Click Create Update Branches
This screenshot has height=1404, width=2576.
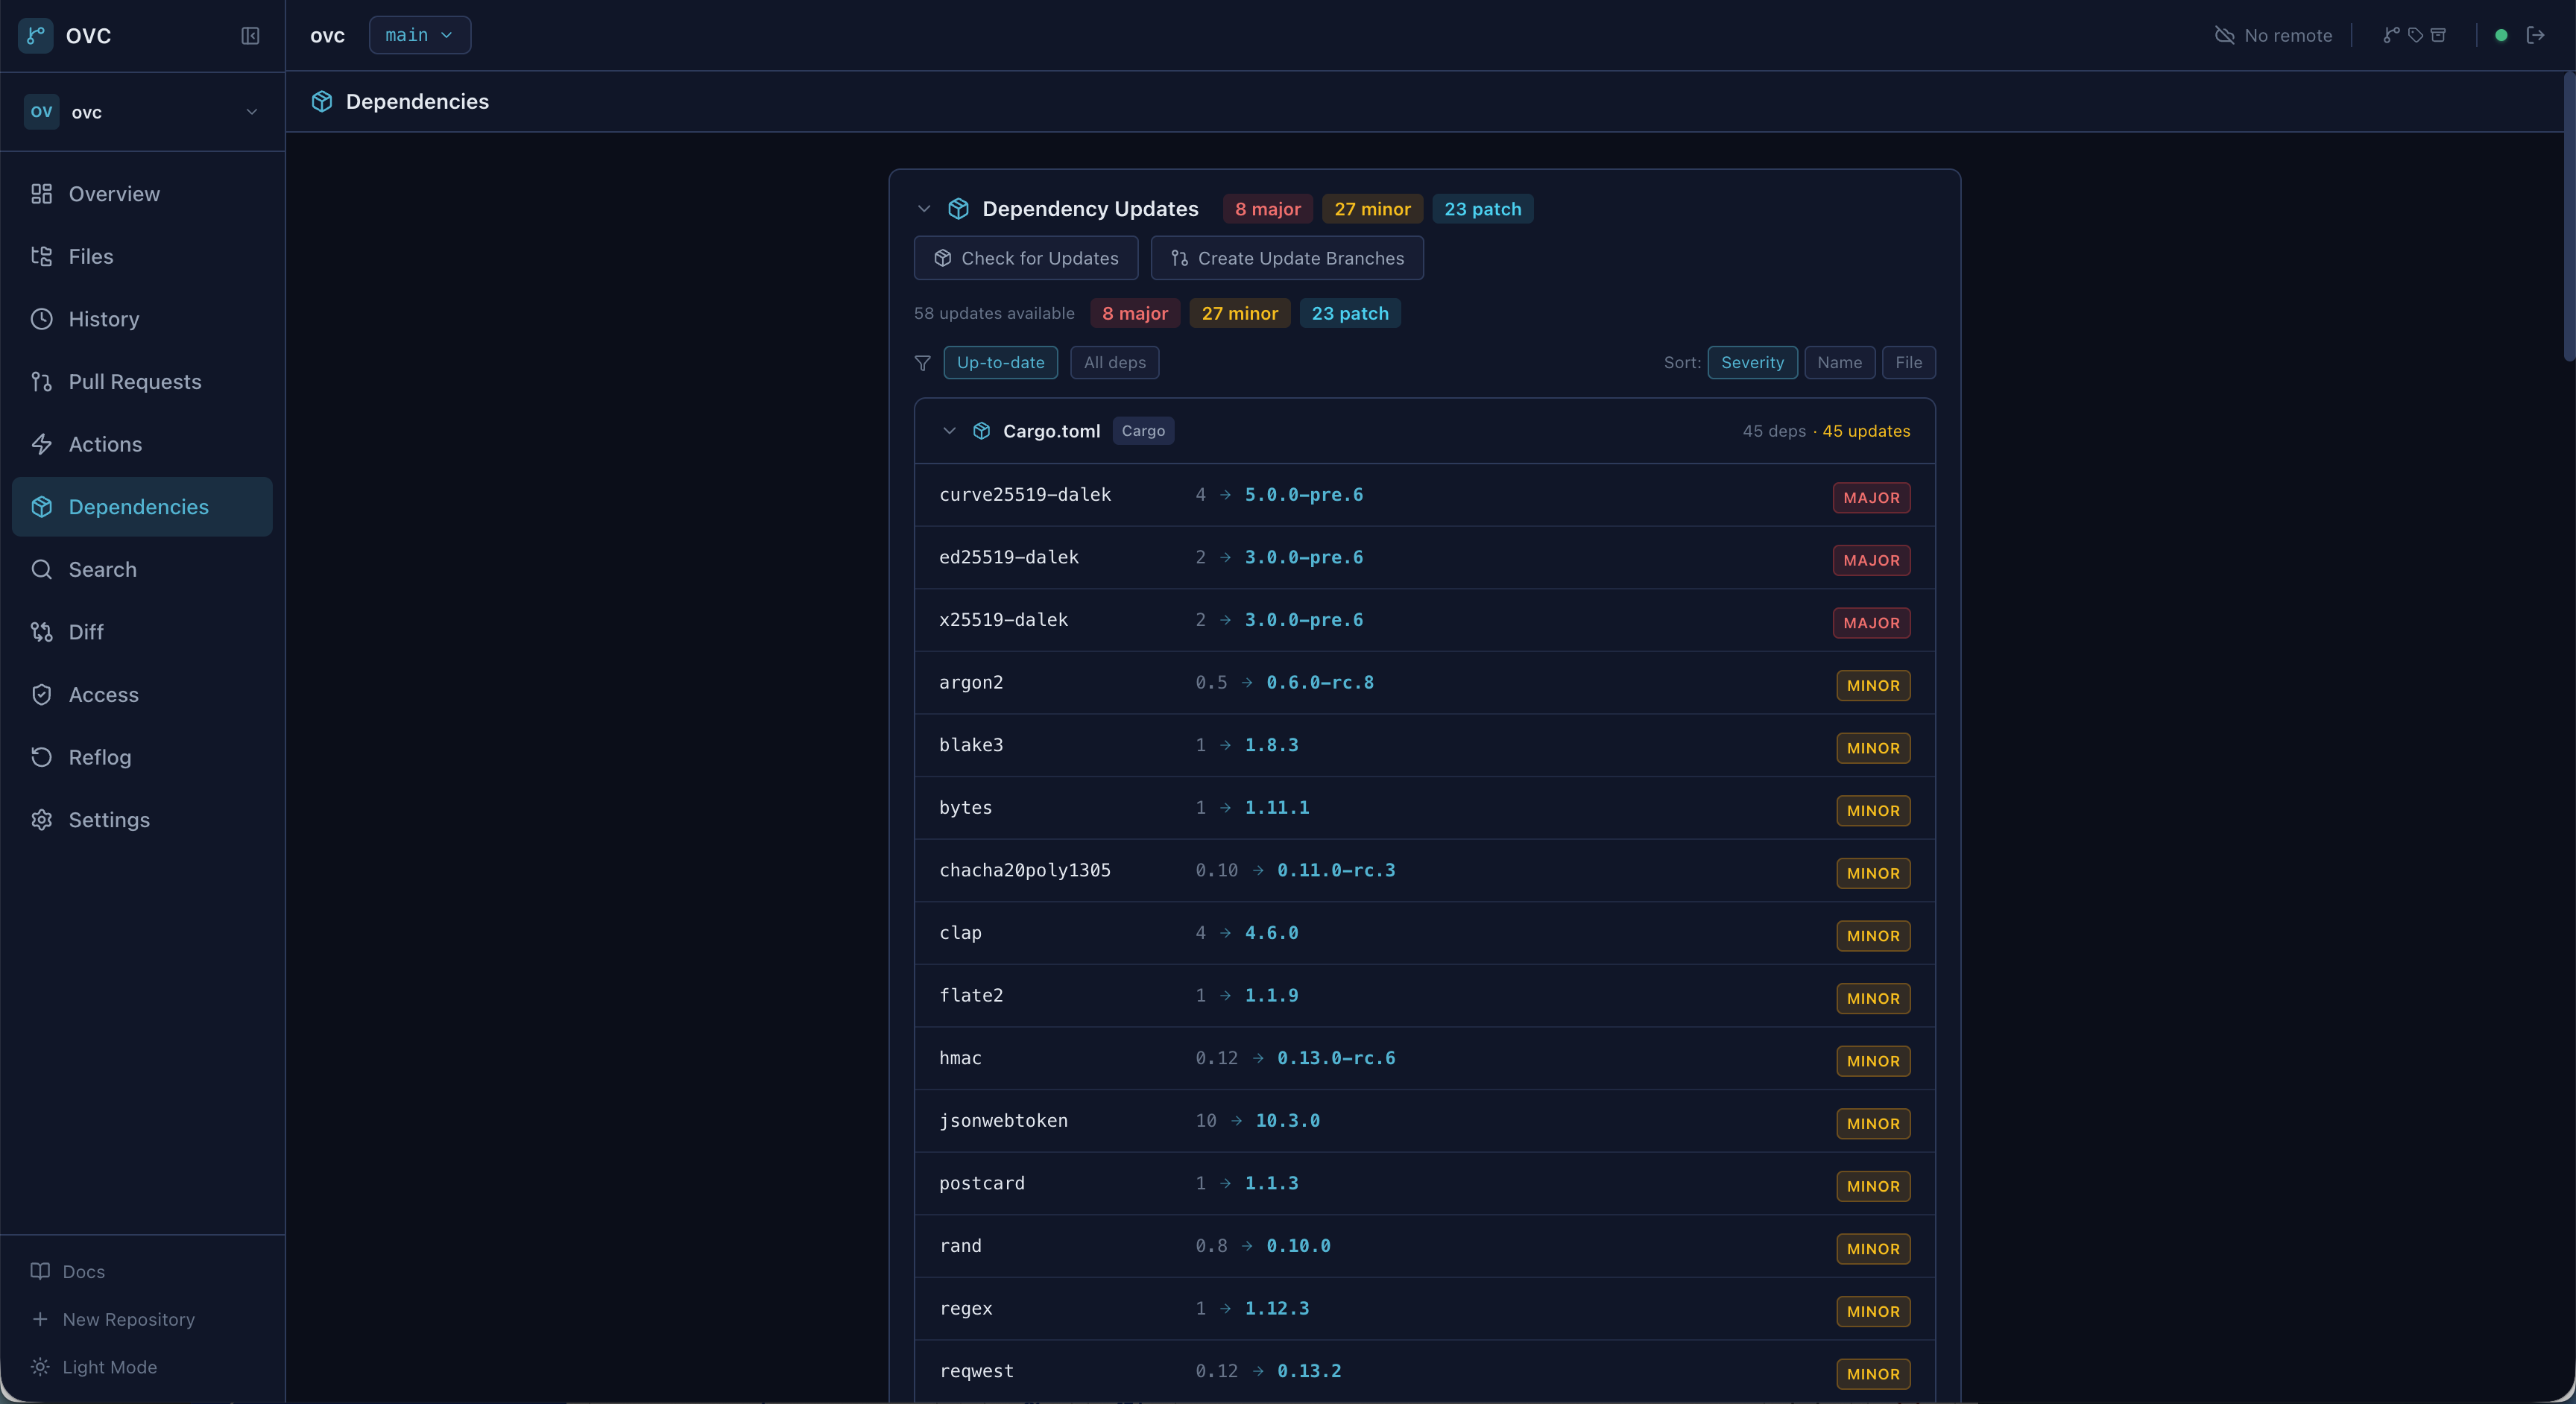click(x=1287, y=259)
